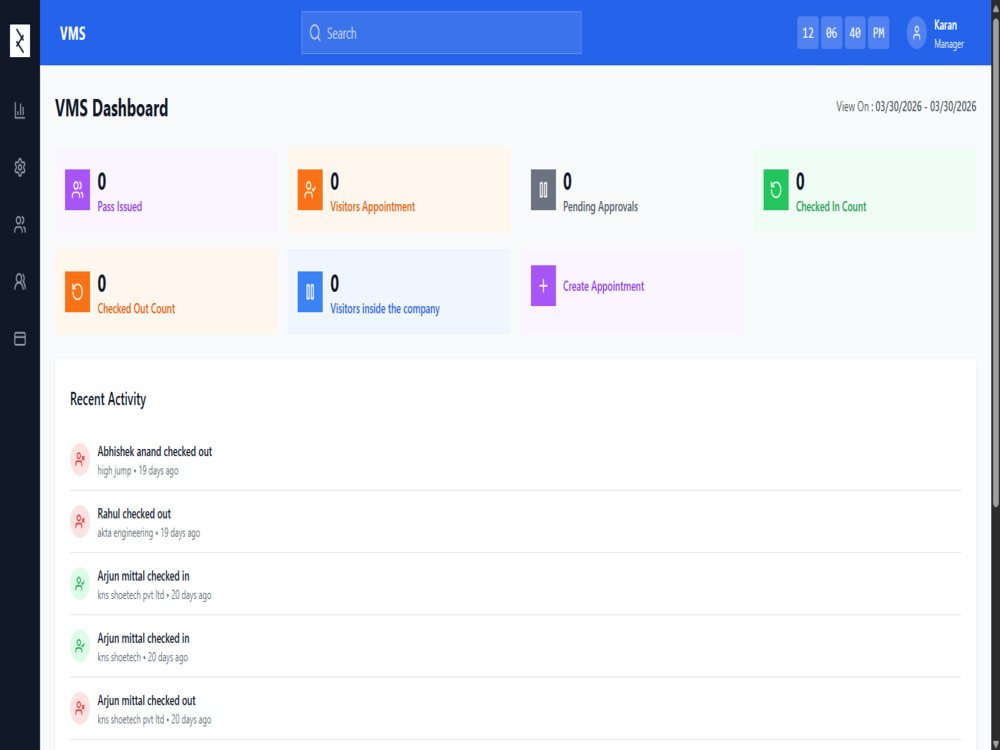Click the scrollbar down arrow
The image size is (1000, 750).
click(x=996, y=744)
